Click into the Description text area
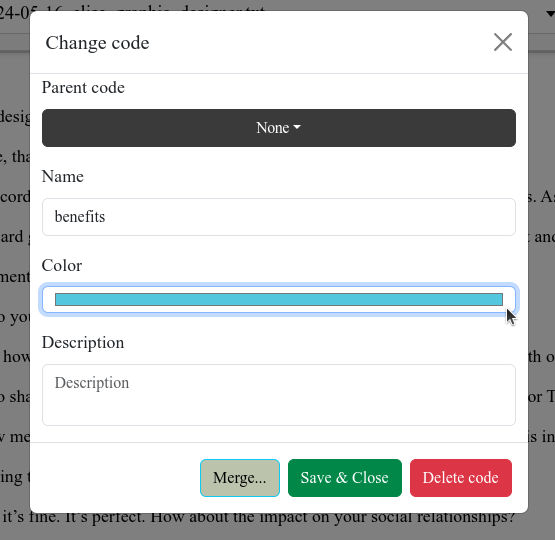This screenshot has height=540, width=555. point(279,395)
